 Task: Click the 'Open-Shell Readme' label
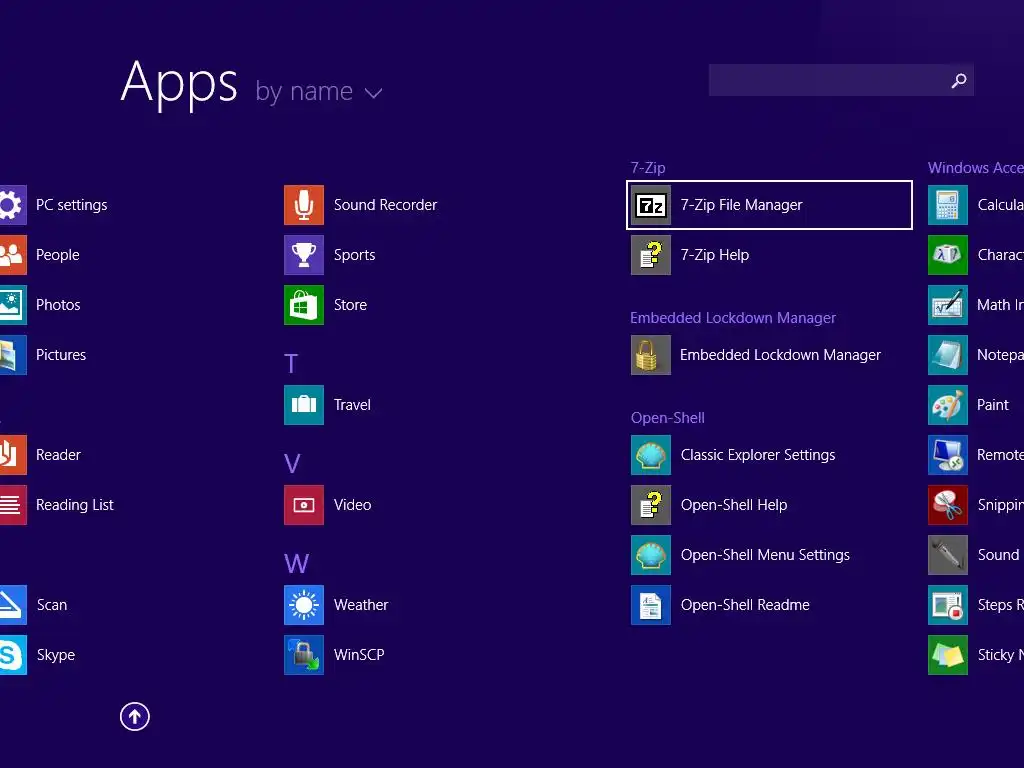point(745,605)
